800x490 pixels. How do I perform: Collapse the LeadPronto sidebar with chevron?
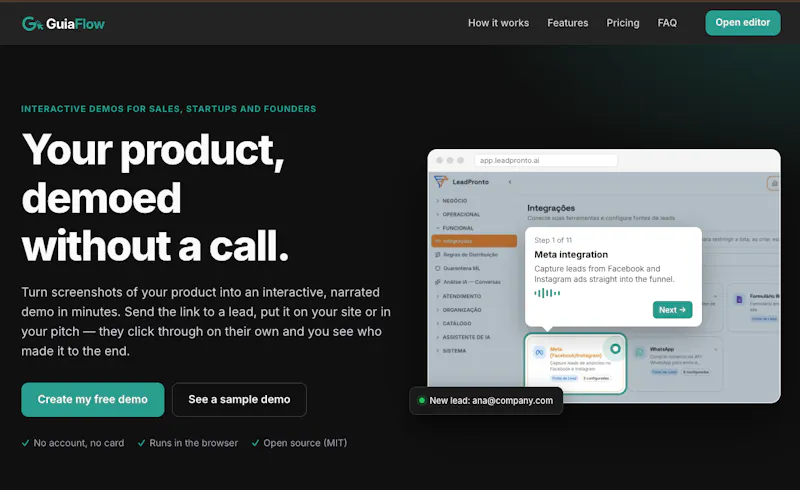(x=510, y=182)
